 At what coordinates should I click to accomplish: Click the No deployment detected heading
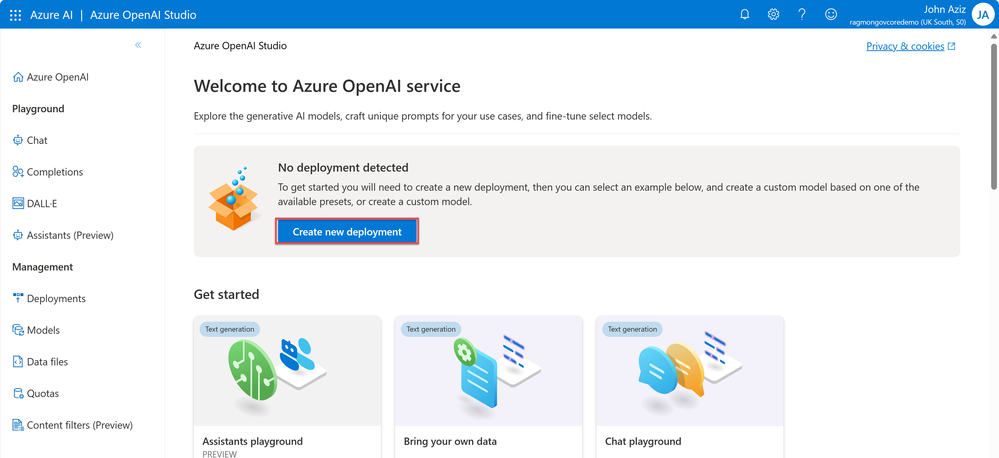tap(343, 168)
